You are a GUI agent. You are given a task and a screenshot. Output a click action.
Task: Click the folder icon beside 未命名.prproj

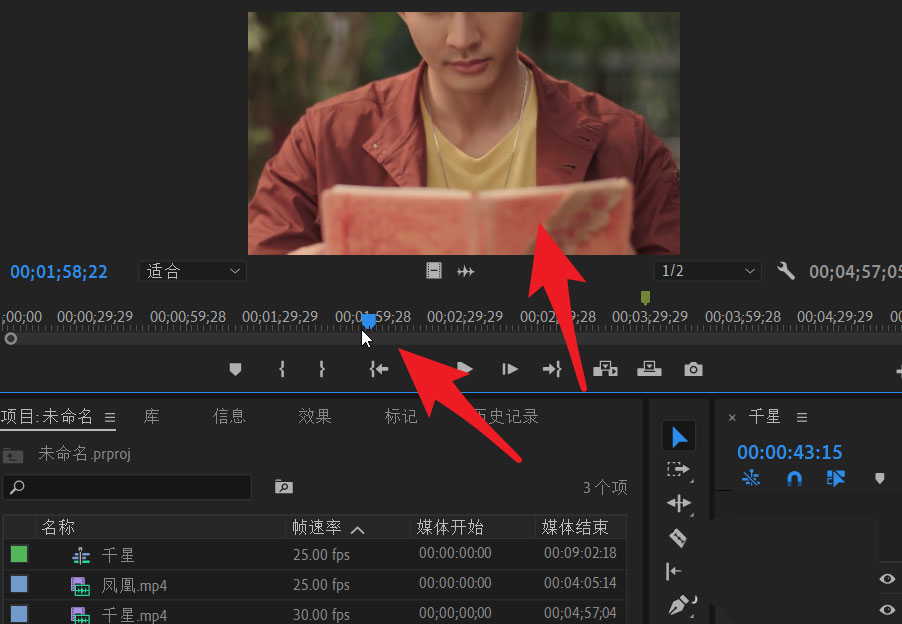(x=13, y=455)
